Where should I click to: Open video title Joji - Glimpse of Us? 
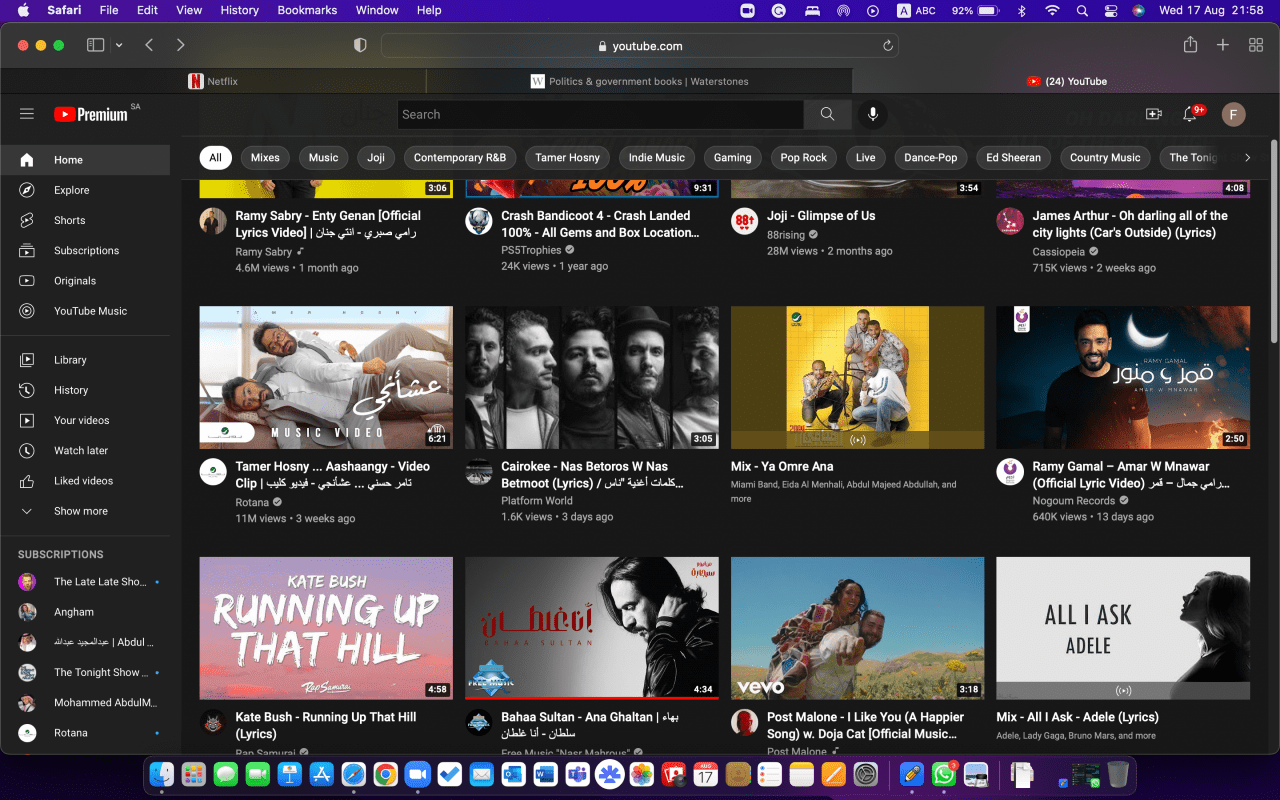821,216
